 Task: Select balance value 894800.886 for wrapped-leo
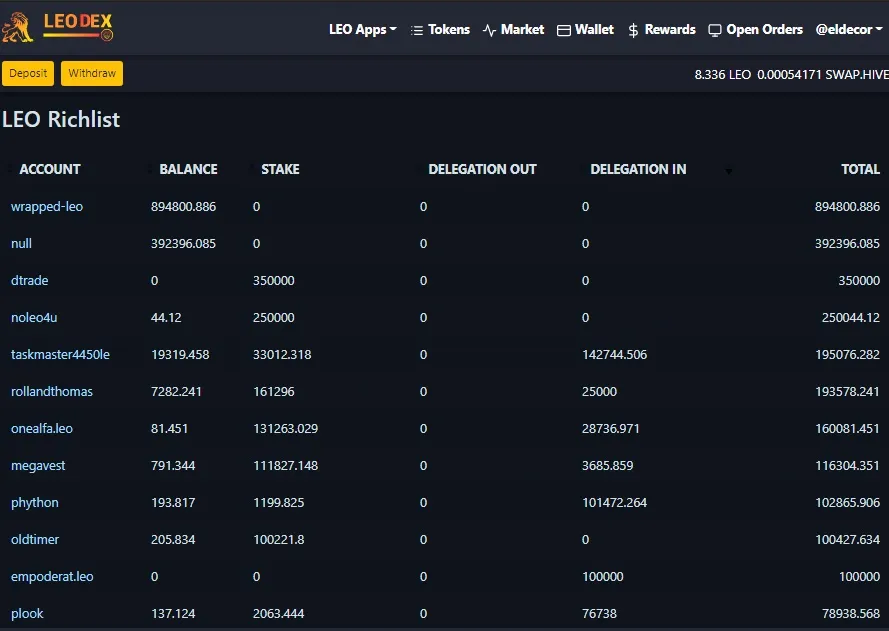(183, 206)
